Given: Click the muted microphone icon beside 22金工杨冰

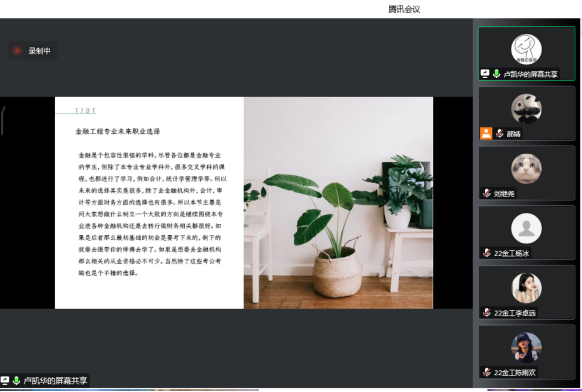Looking at the screenshot, I should [487, 253].
